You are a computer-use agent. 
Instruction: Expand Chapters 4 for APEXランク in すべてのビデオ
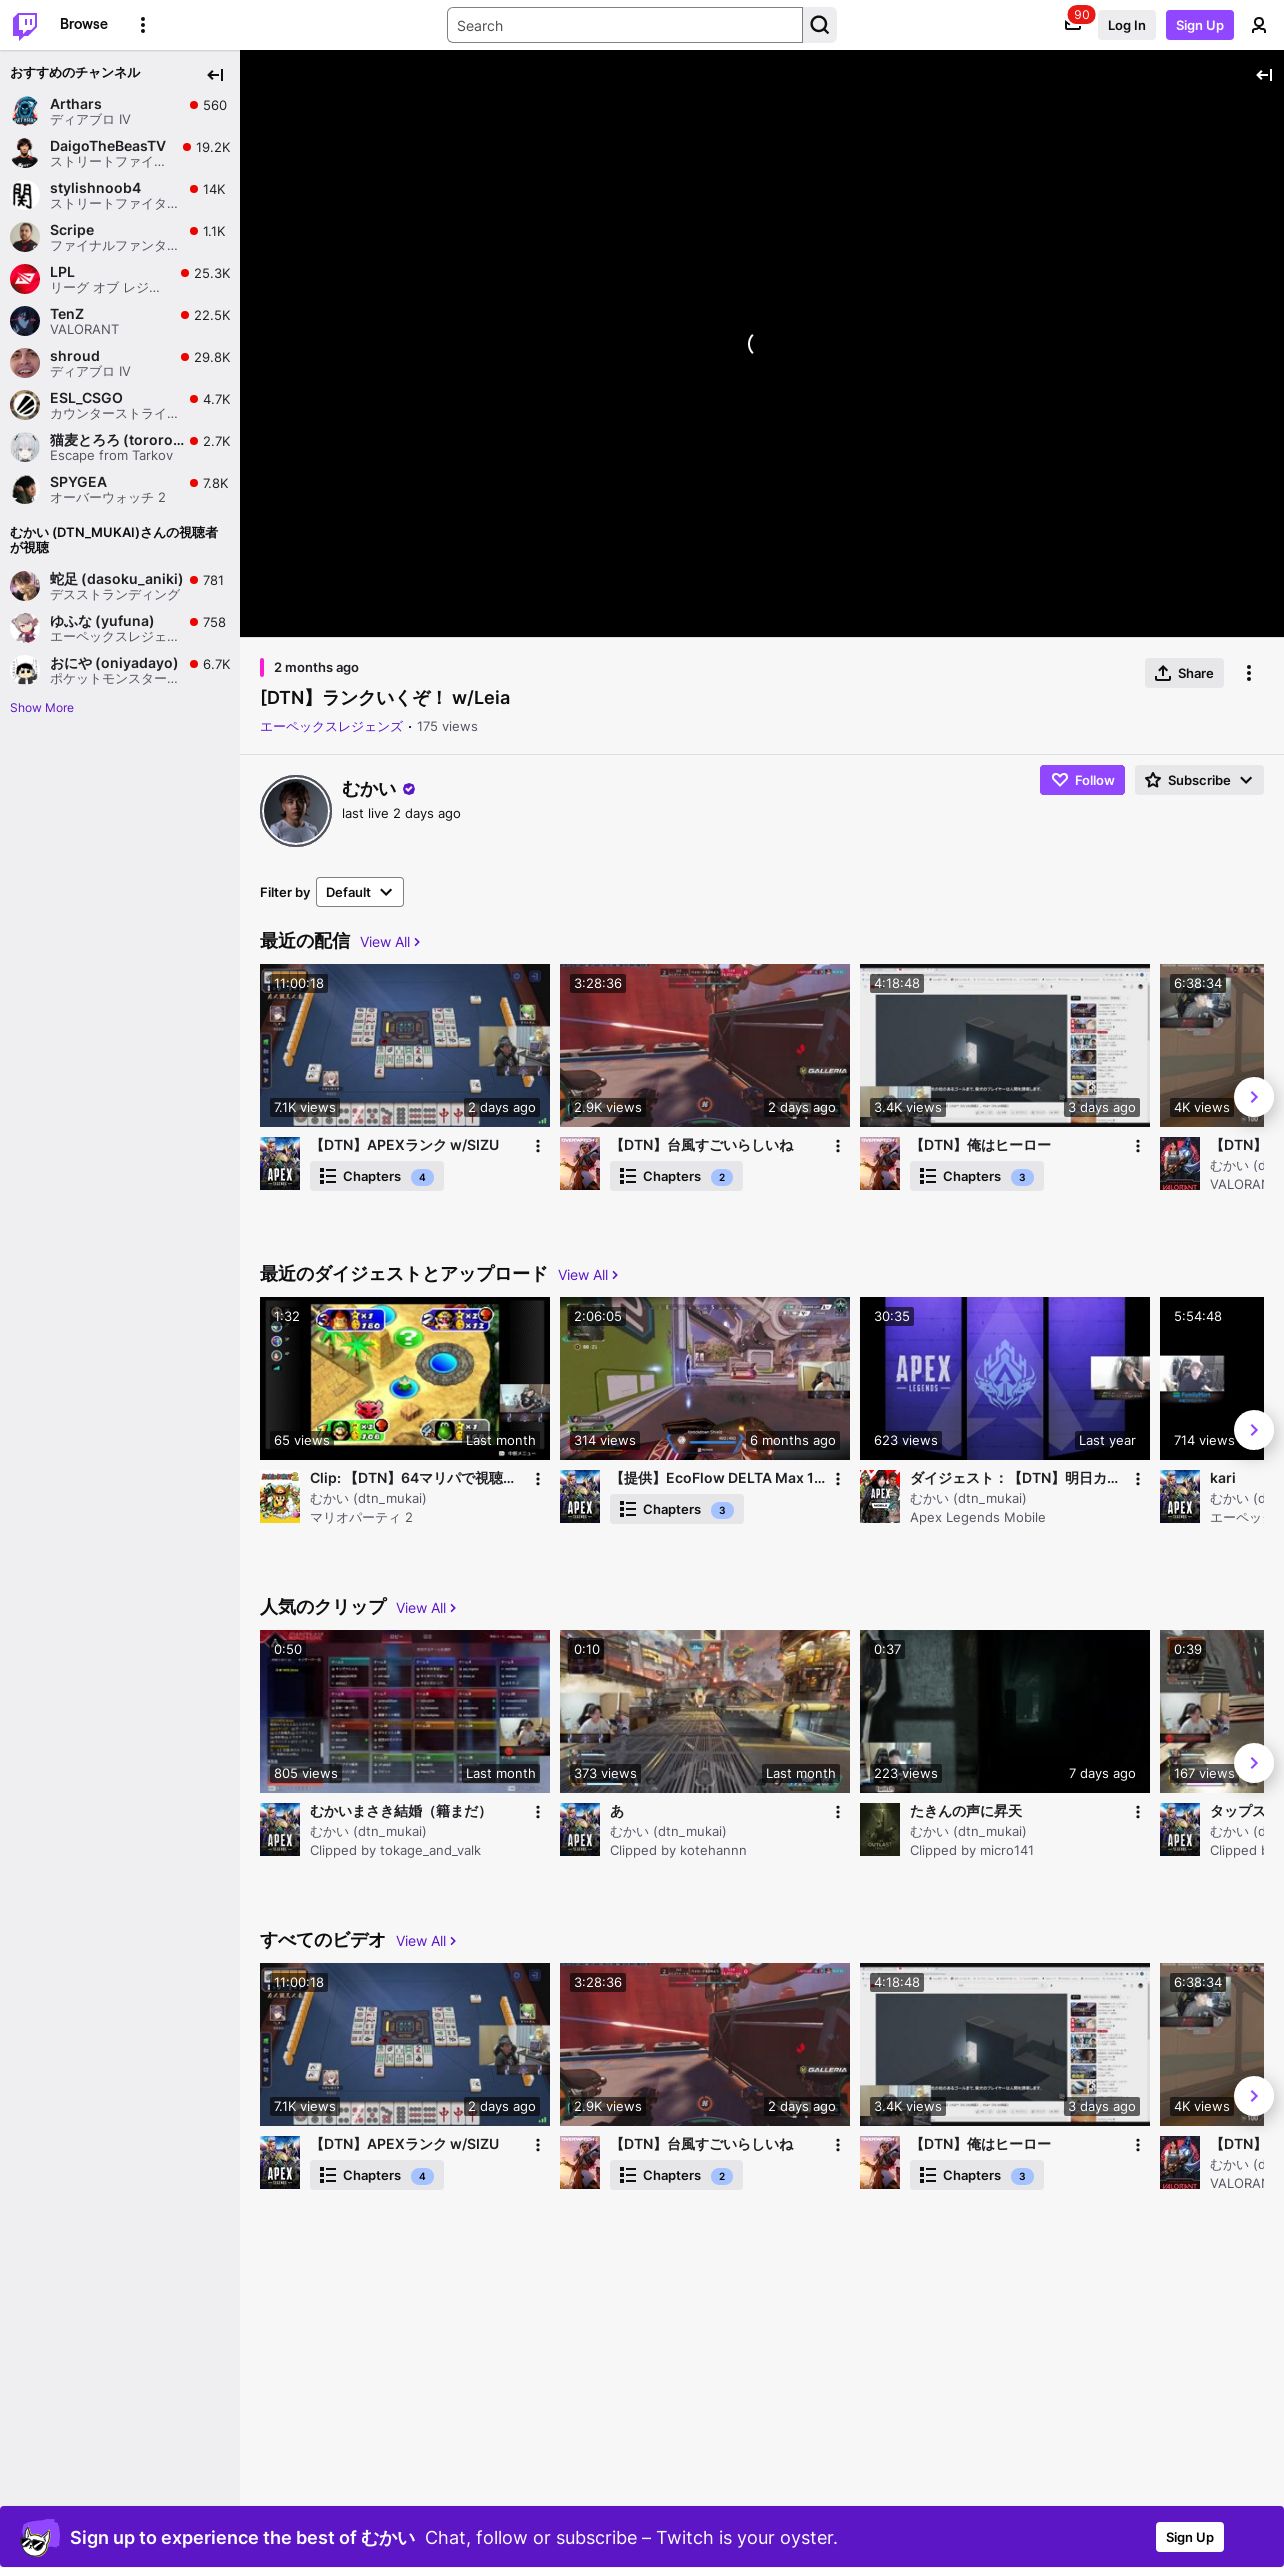pyautogui.click(x=376, y=2176)
